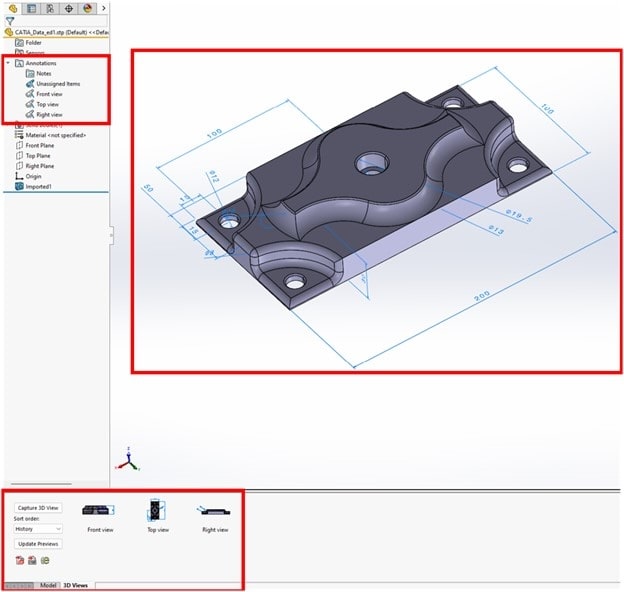Viewport: 624px width, 592px height.
Task: Open the PropertyManager tab
Action: pyautogui.click(x=31, y=8)
